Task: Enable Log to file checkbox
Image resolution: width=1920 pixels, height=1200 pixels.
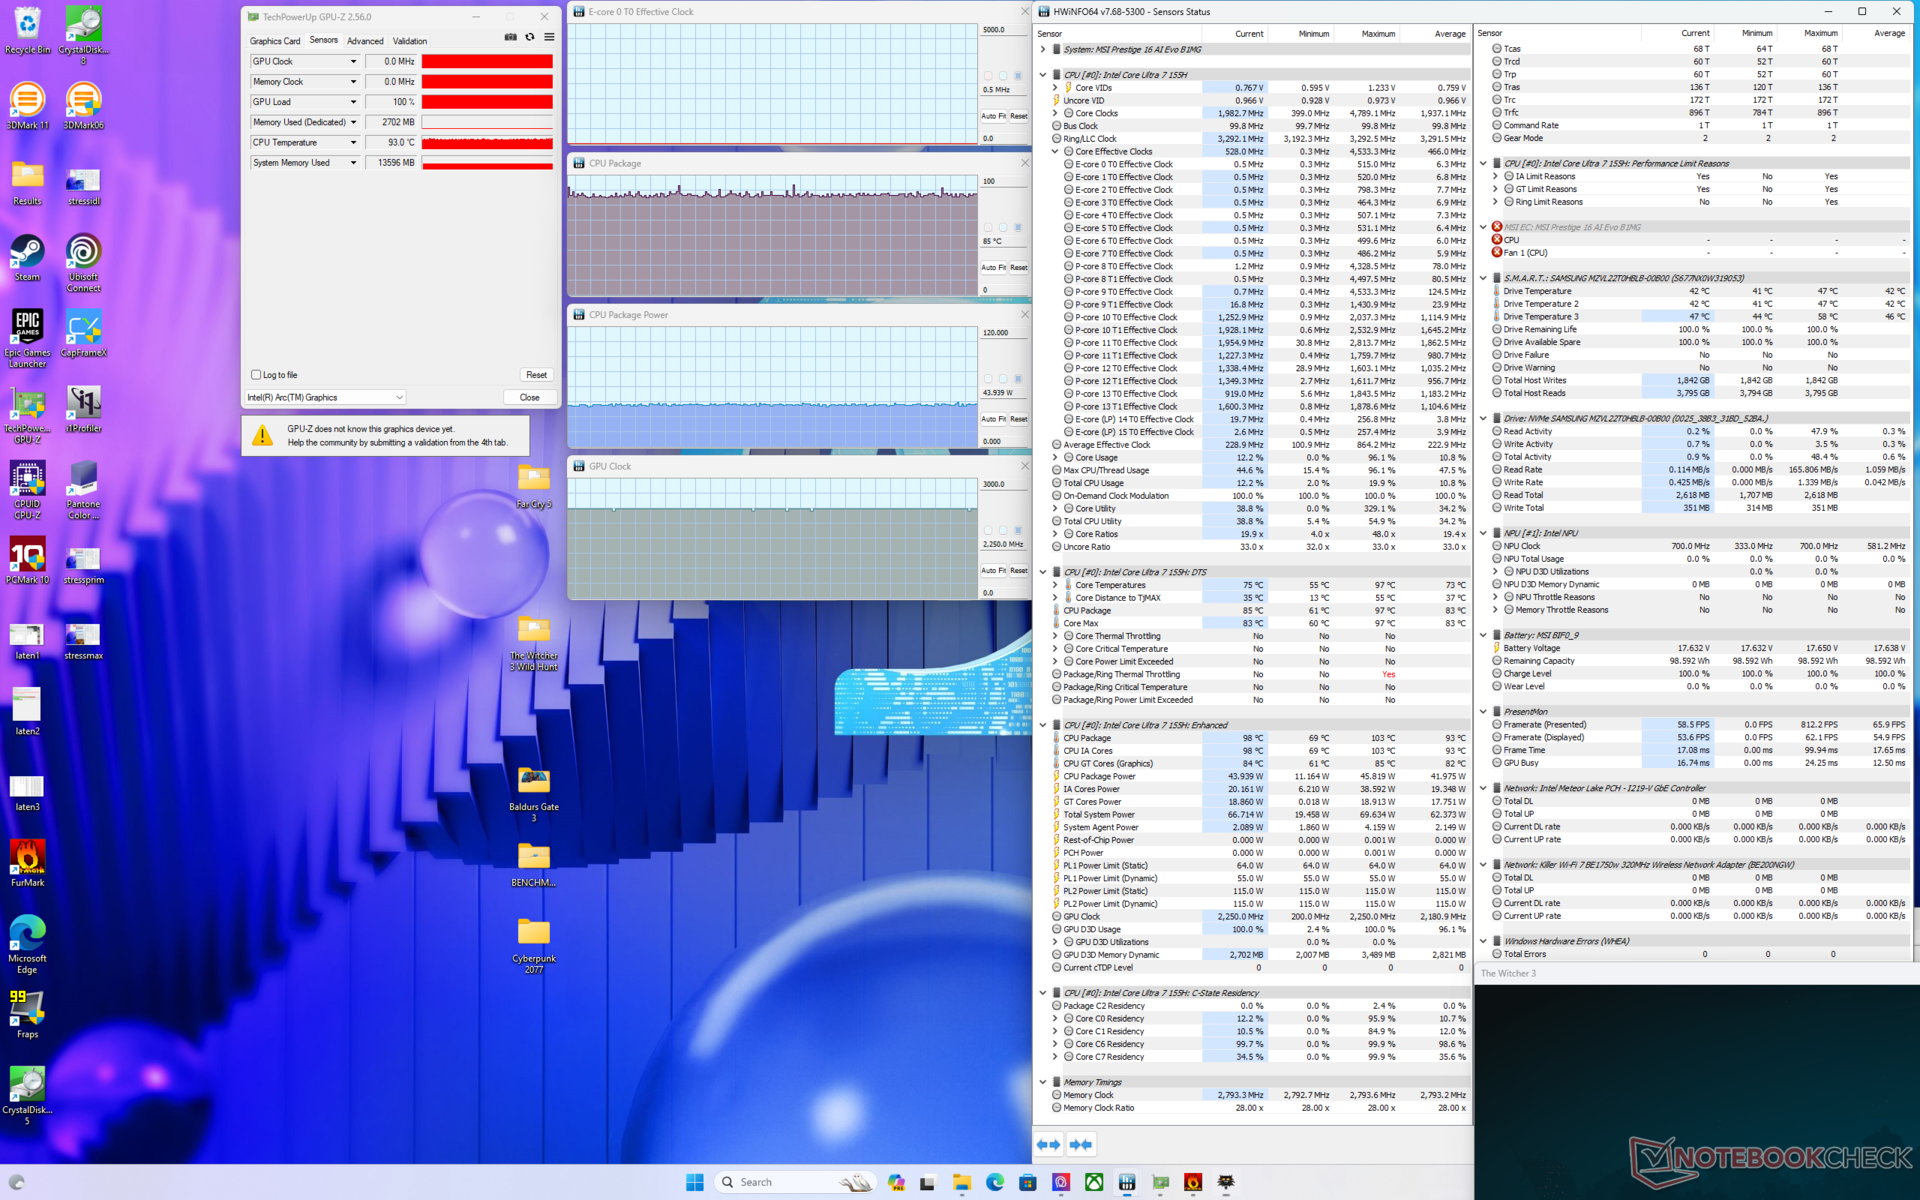Action: pos(256,375)
